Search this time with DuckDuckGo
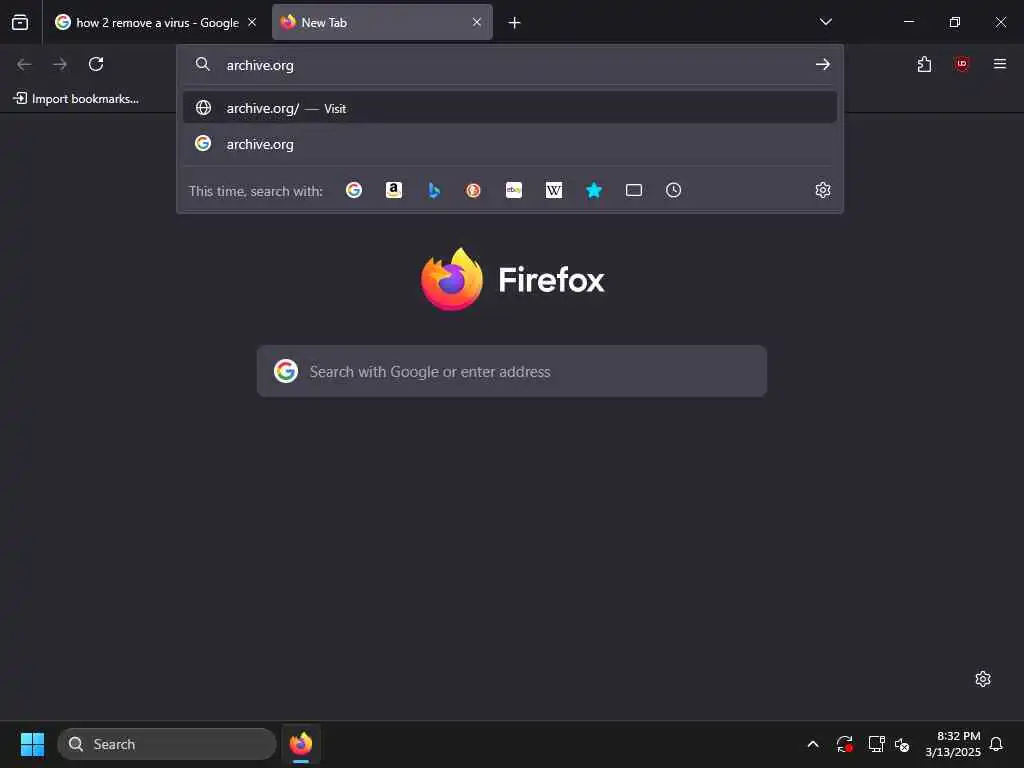1024x768 pixels. (x=473, y=190)
